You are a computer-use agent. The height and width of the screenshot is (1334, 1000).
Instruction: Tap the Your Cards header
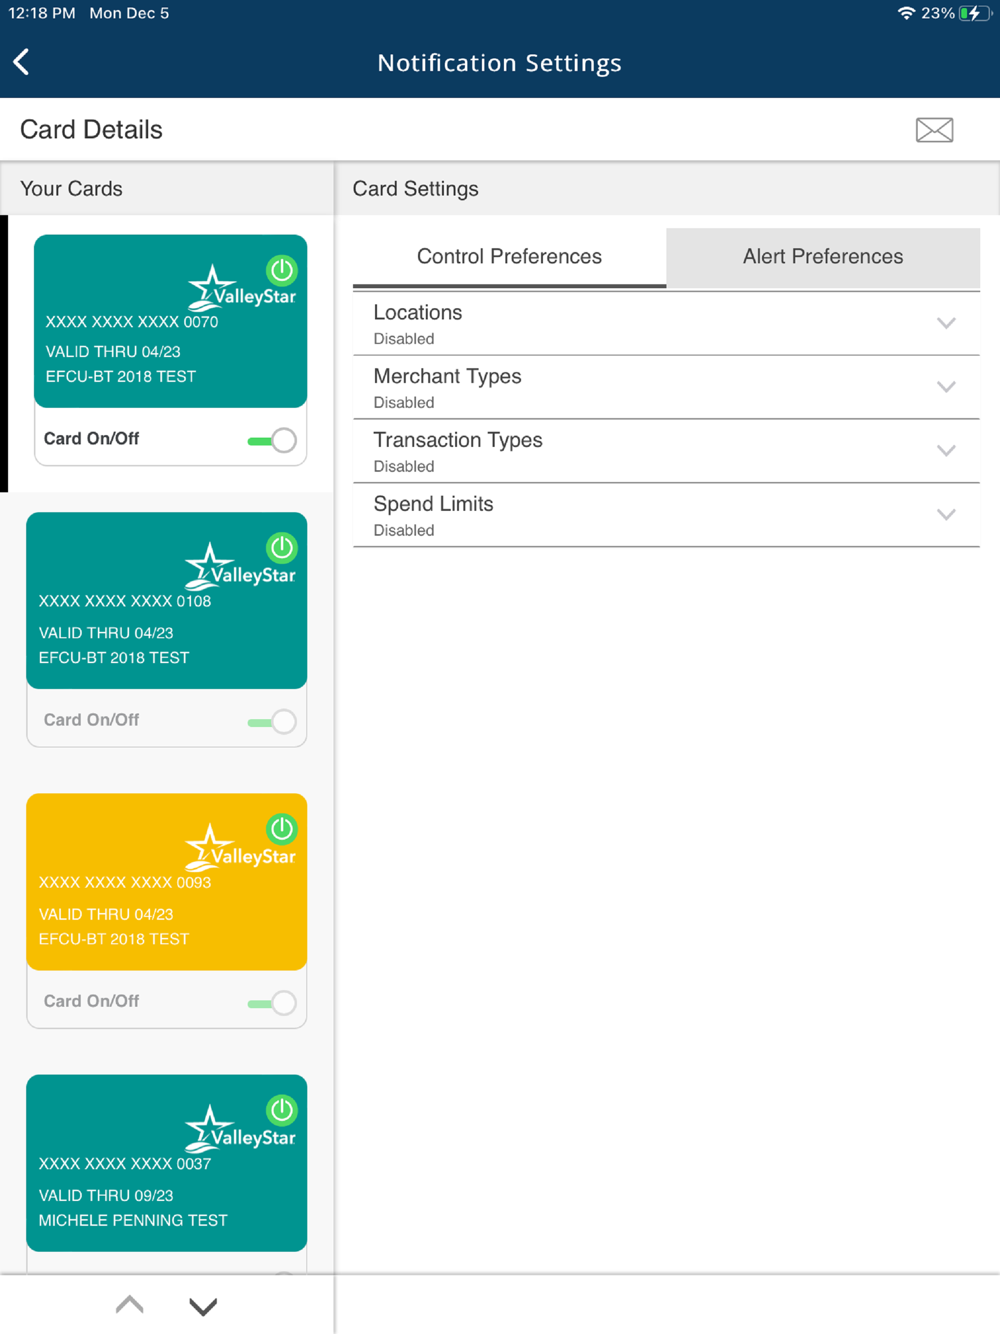71,189
